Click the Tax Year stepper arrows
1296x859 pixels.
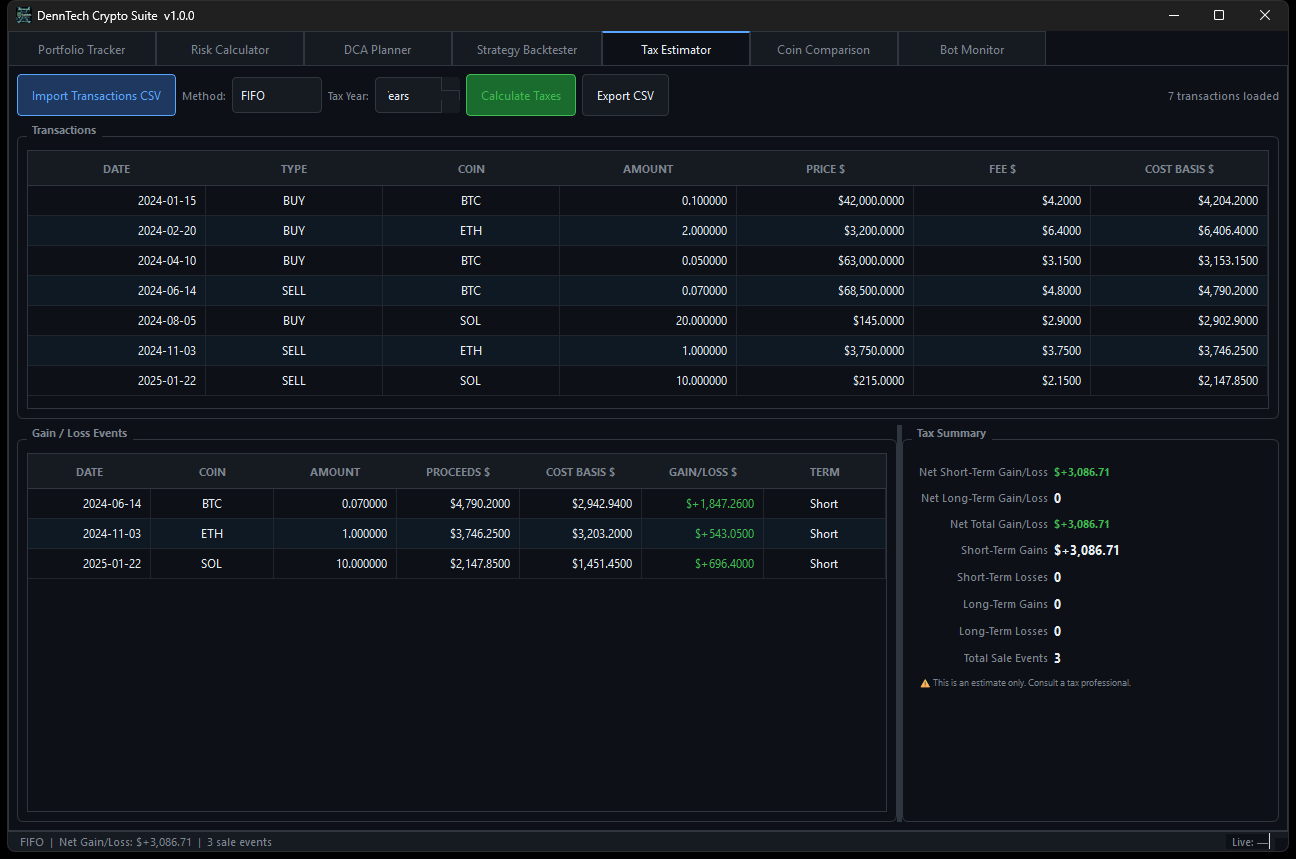[451, 96]
